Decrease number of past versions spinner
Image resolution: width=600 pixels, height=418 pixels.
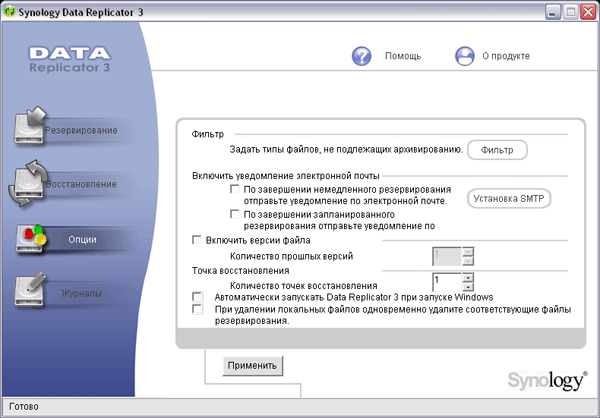pos(468,261)
